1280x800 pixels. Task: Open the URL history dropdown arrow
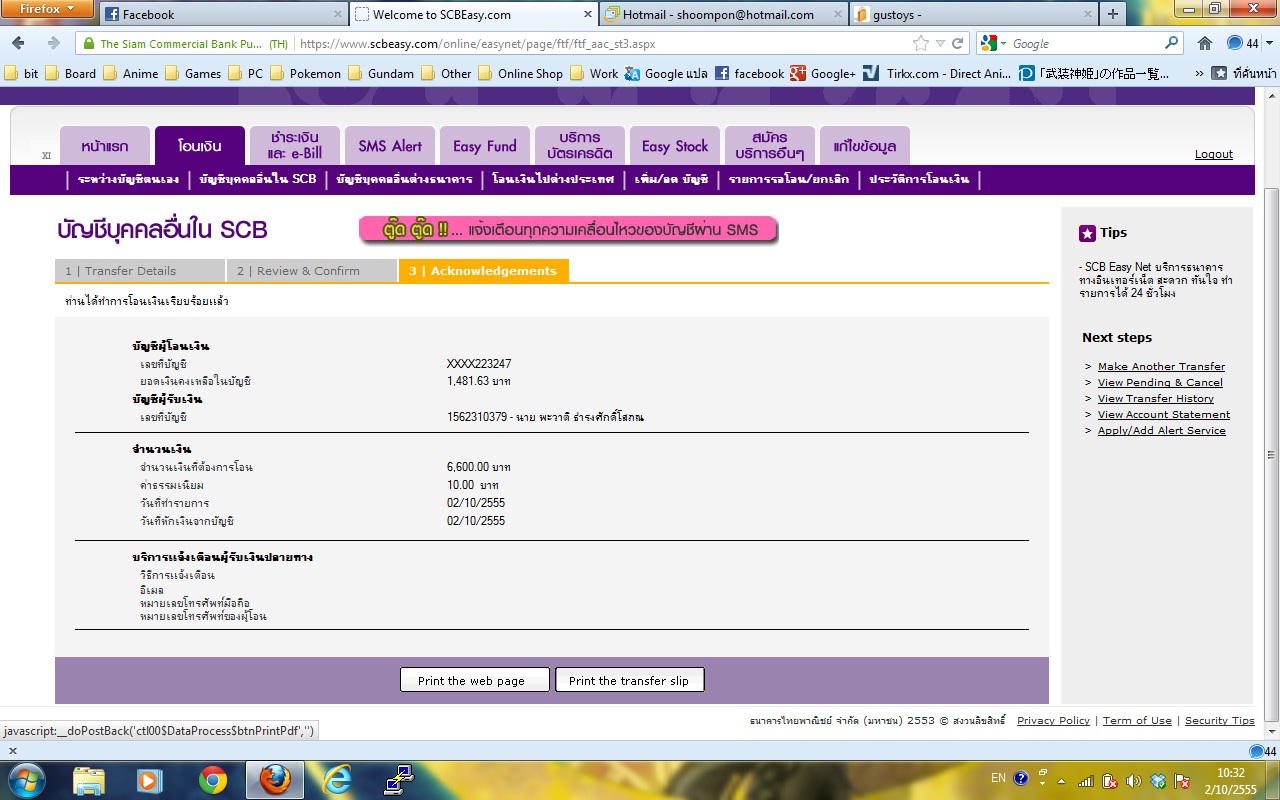point(940,43)
